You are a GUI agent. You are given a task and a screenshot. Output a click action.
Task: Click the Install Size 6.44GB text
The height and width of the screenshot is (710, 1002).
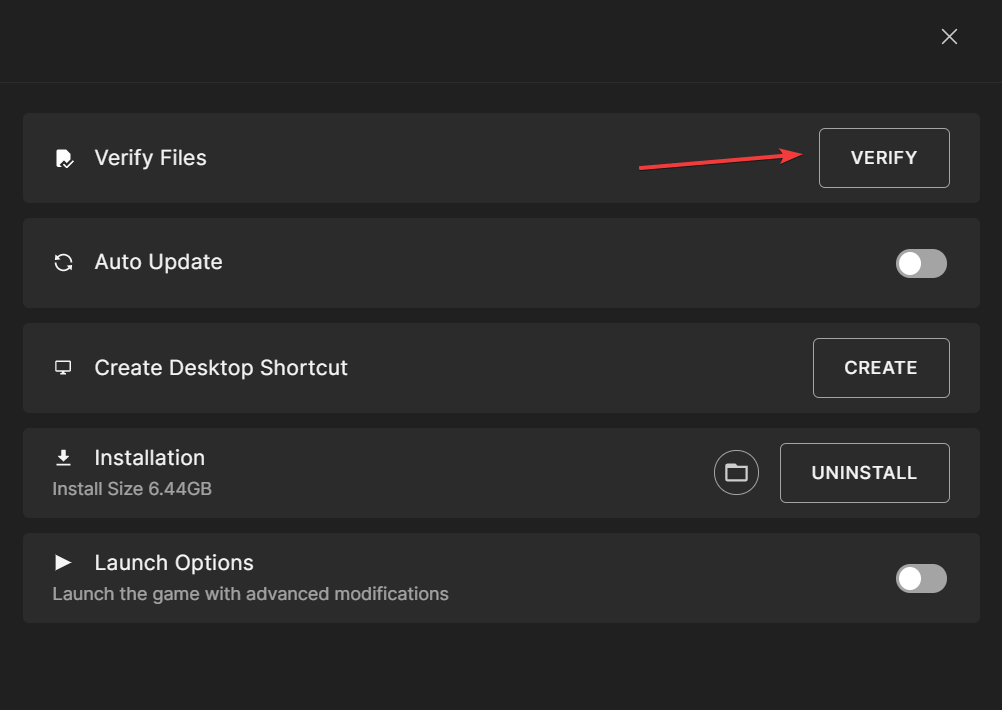click(x=131, y=488)
